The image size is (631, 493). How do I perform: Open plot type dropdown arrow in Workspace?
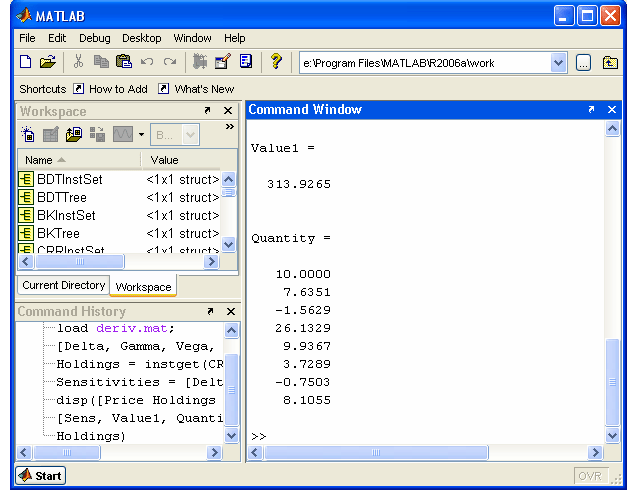[x=141, y=134]
